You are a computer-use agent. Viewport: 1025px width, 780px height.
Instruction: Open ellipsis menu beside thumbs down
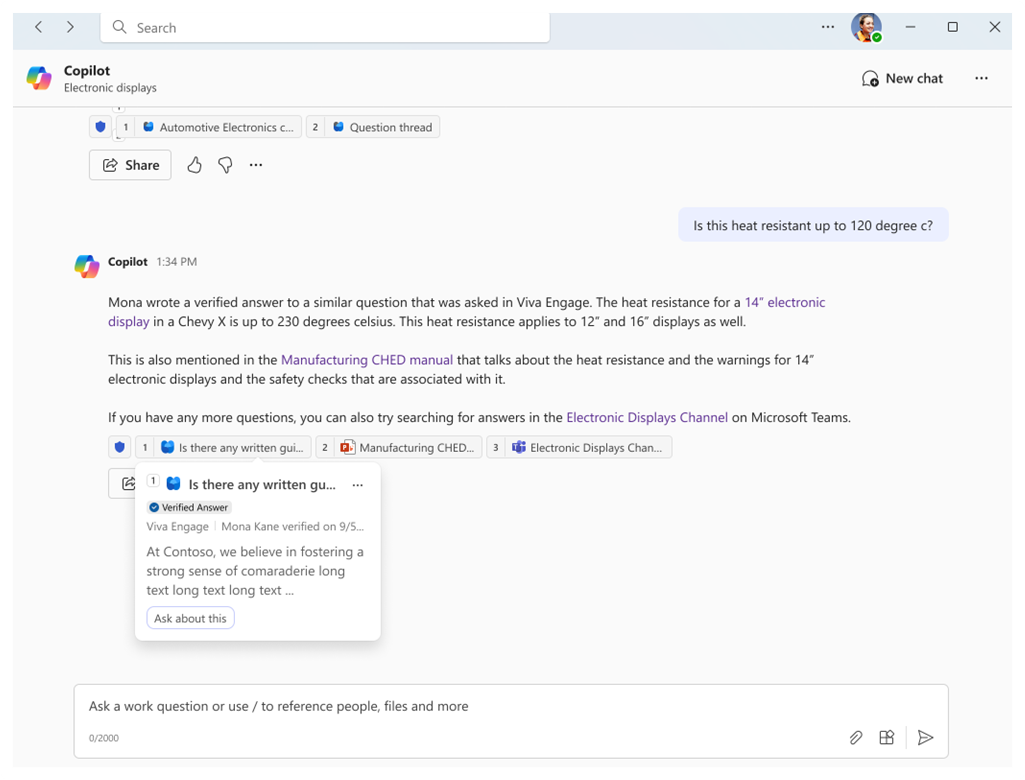click(x=256, y=165)
